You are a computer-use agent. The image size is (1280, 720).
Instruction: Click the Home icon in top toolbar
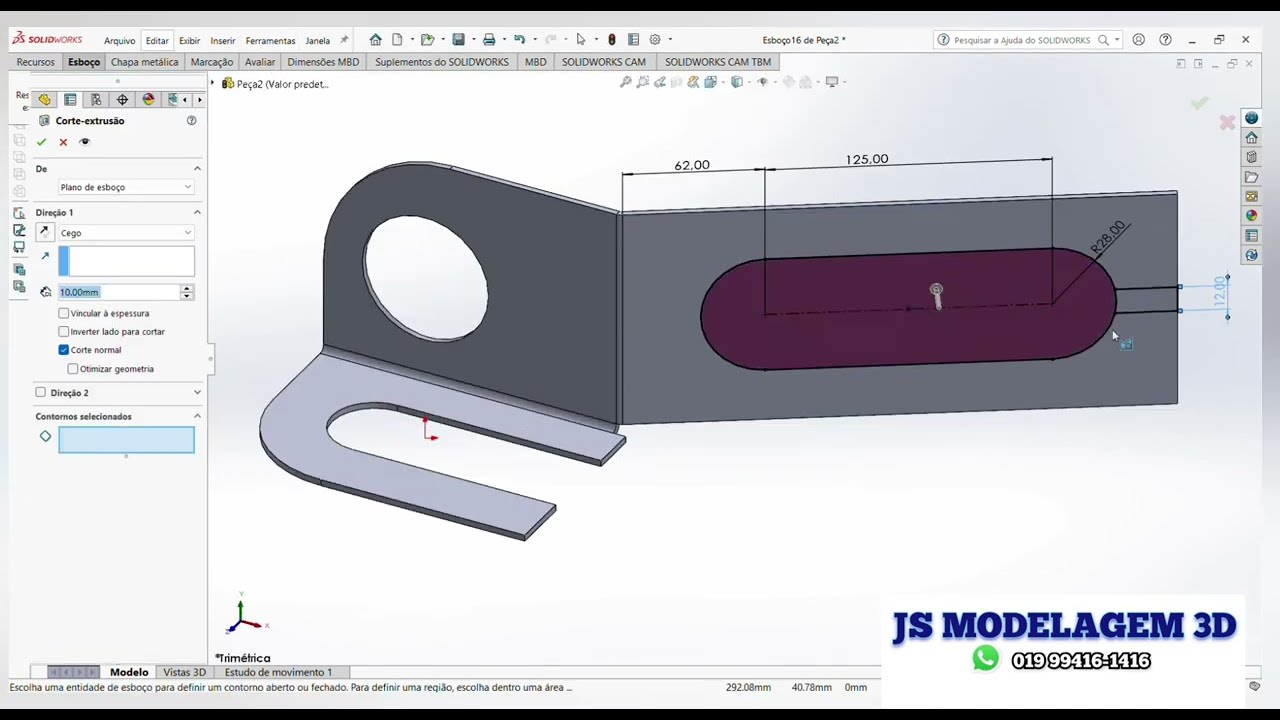click(375, 40)
